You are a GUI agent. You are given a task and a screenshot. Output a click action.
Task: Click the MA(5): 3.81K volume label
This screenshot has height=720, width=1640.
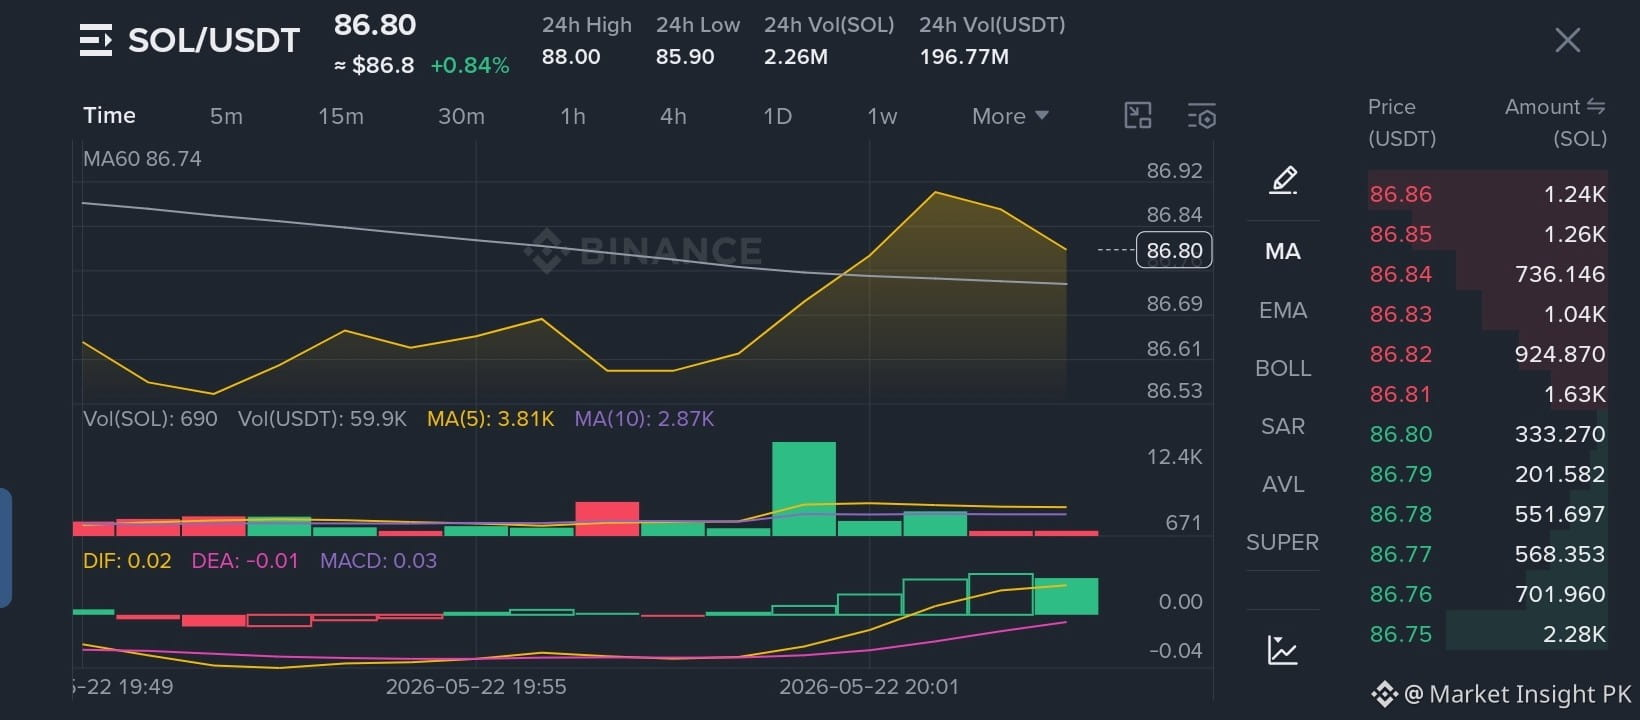490,419
